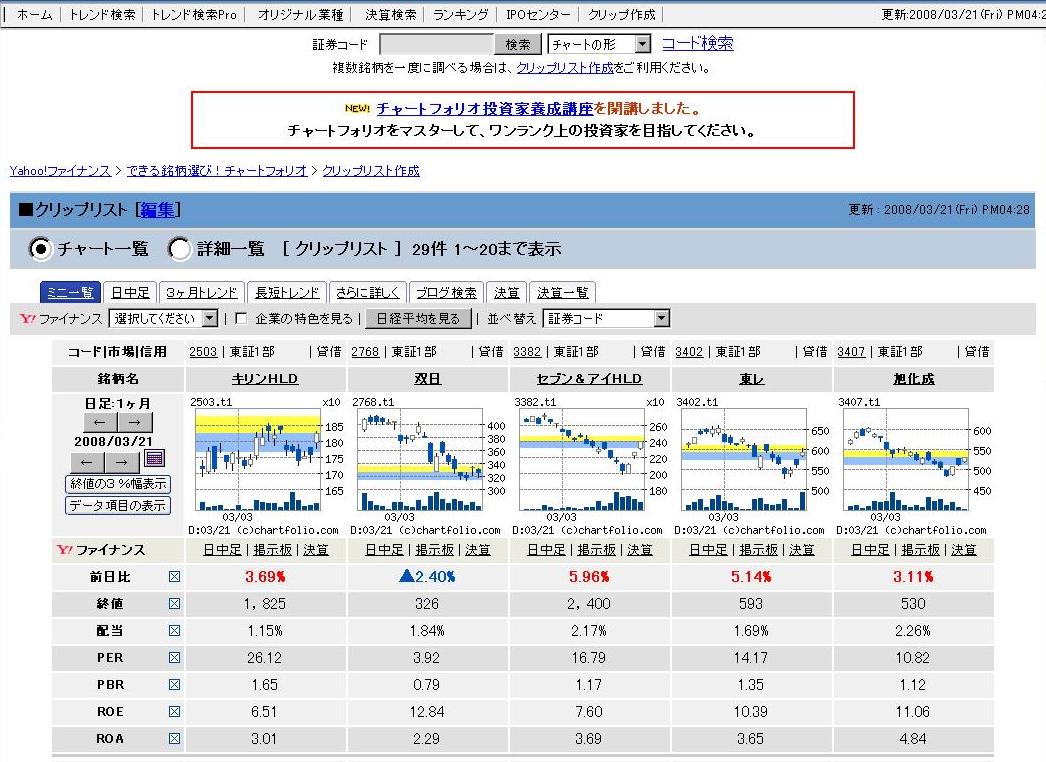Remove the ROA row using its X icon
Screen dimensions: 1046x762
[x=175, y=739]
